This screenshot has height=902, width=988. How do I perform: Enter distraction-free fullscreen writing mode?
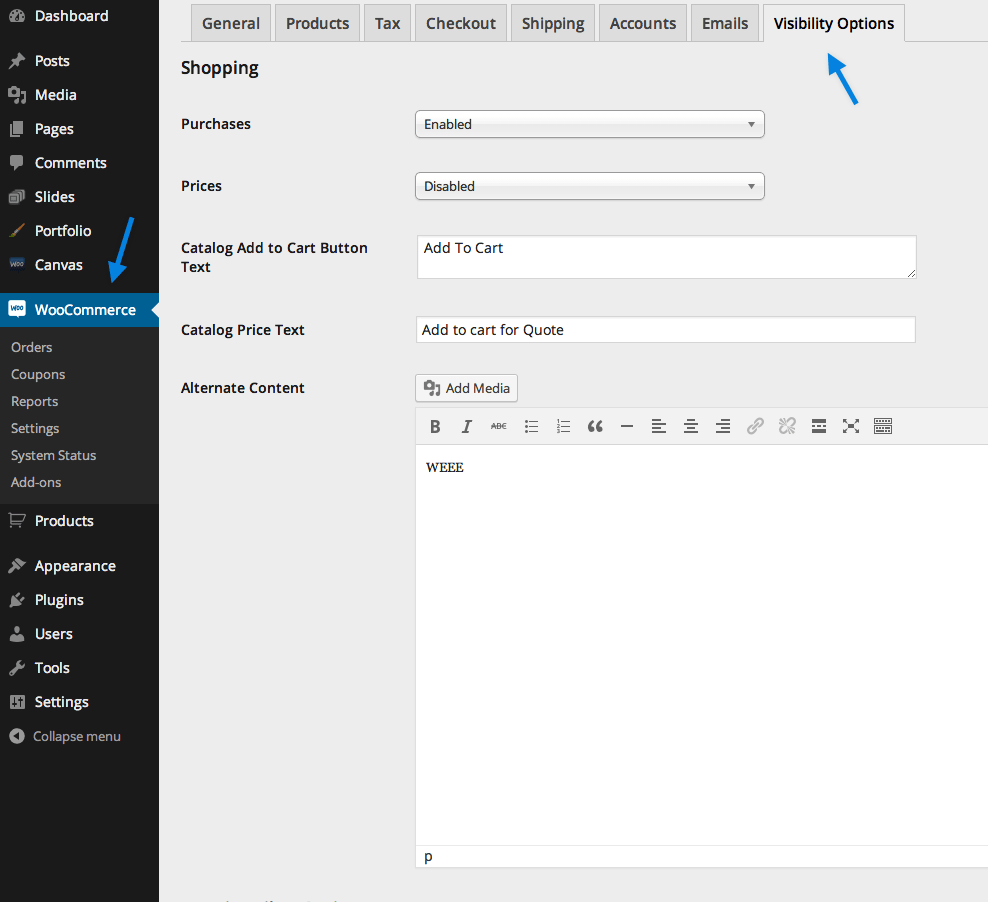pyautogui.click(x=851, y=426)
